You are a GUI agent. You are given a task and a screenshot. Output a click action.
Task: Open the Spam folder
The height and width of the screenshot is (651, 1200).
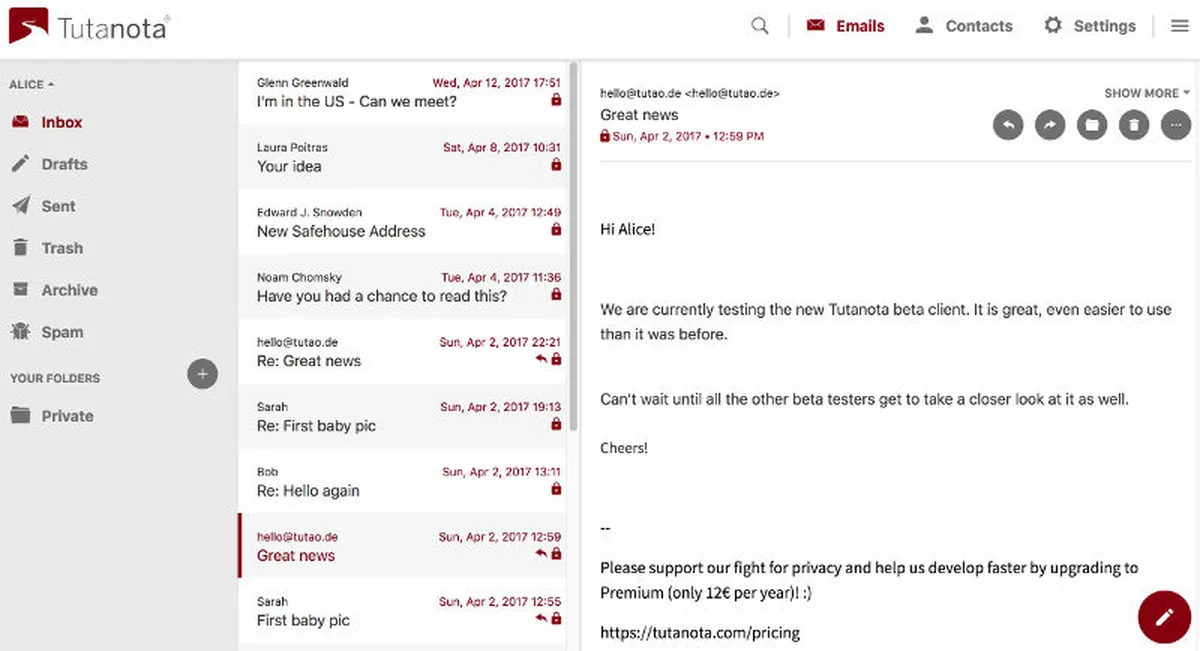click(61, 332)
